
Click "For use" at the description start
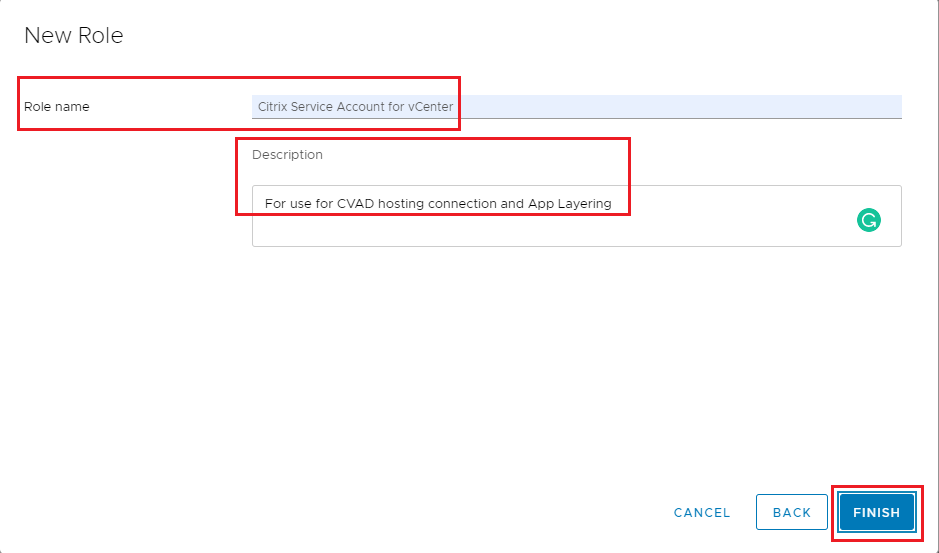287,204
